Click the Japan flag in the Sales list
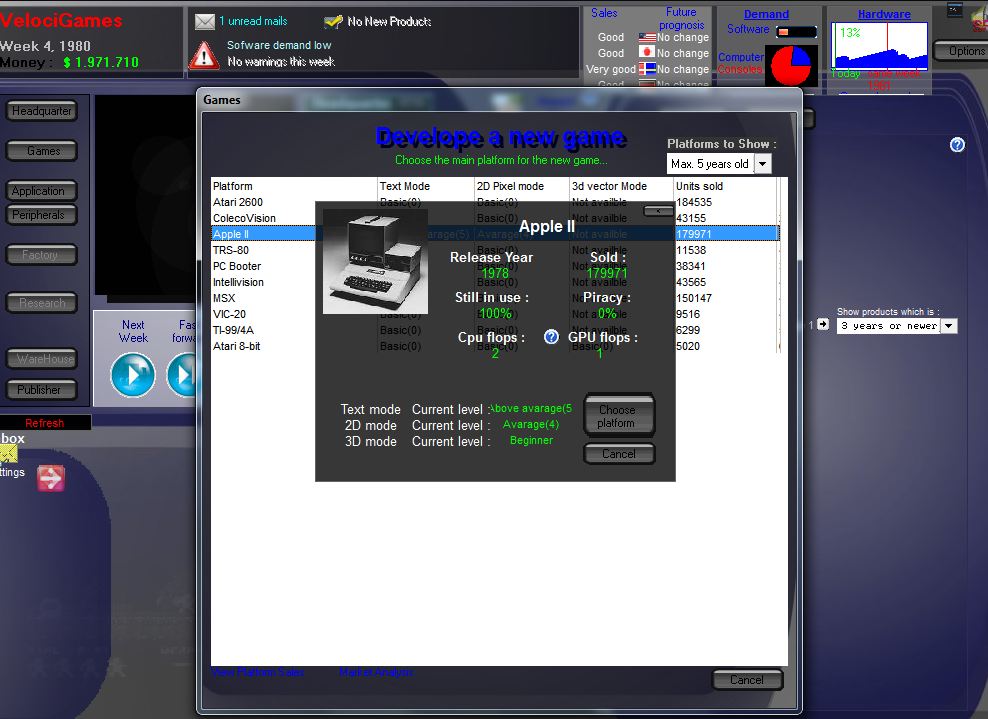The image size is (988, 719). (x=647, y=52)
